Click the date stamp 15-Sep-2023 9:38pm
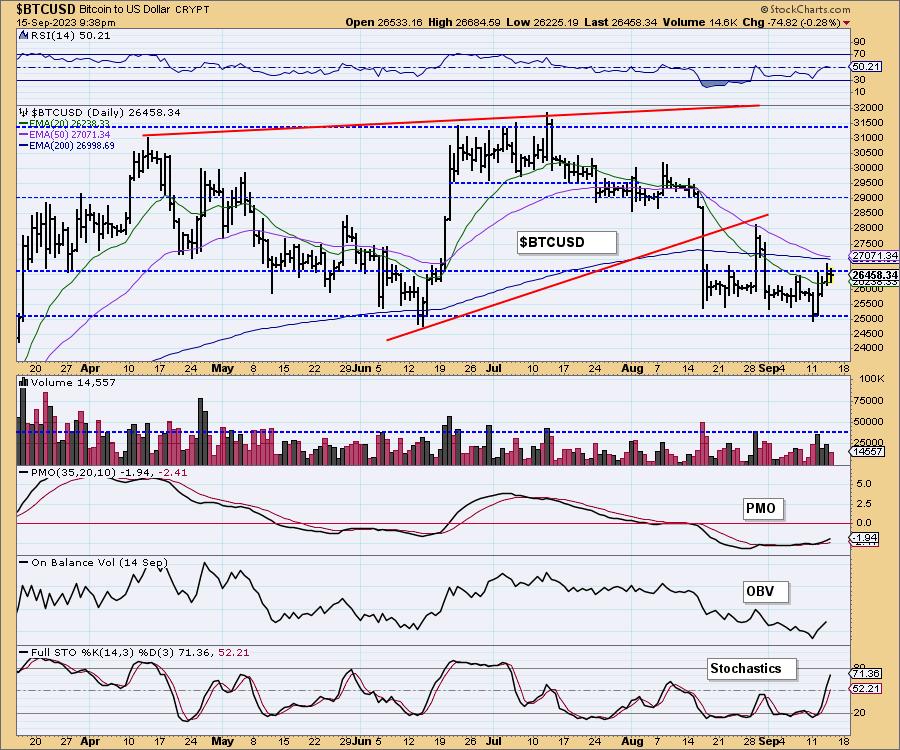The height and width of the screenshot is (750, 900). pyautogui.click(x=65, y=23)
